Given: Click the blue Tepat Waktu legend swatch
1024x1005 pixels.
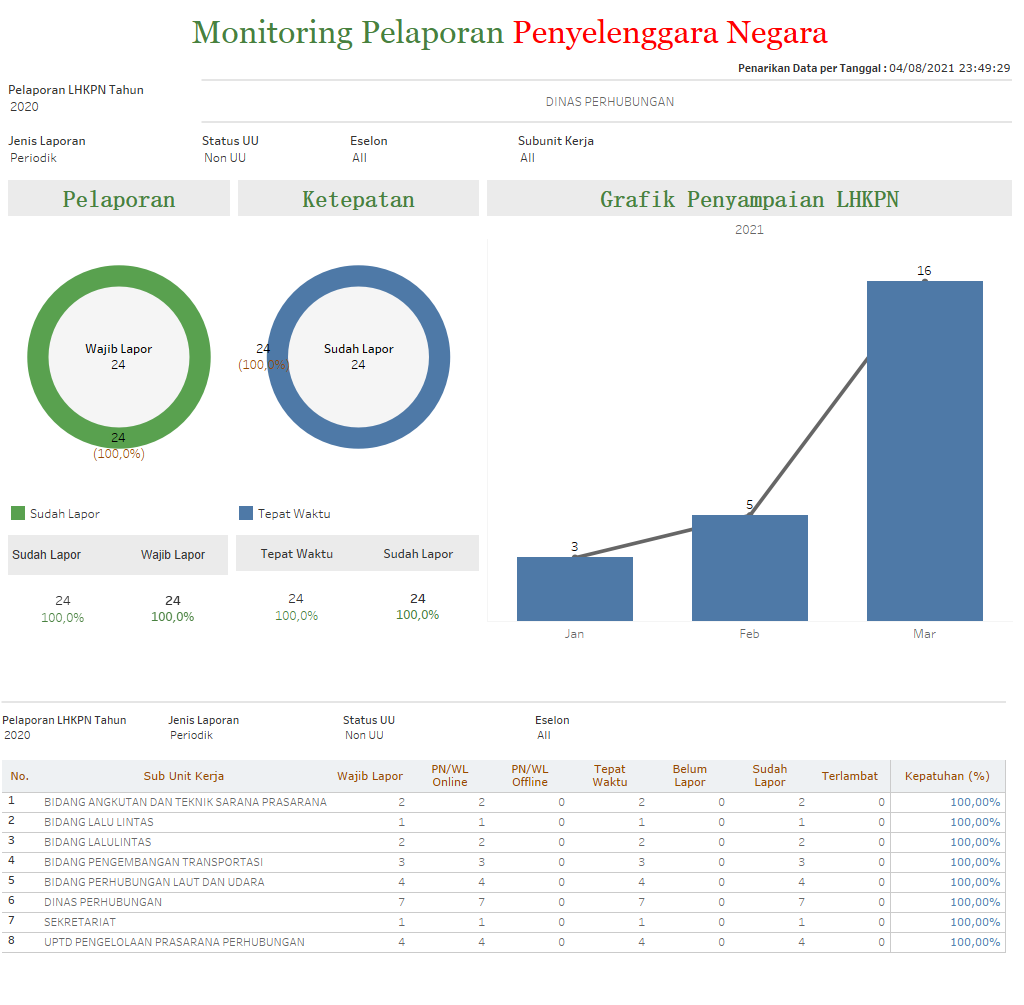Looking at the screenshot, I should 246,514.
